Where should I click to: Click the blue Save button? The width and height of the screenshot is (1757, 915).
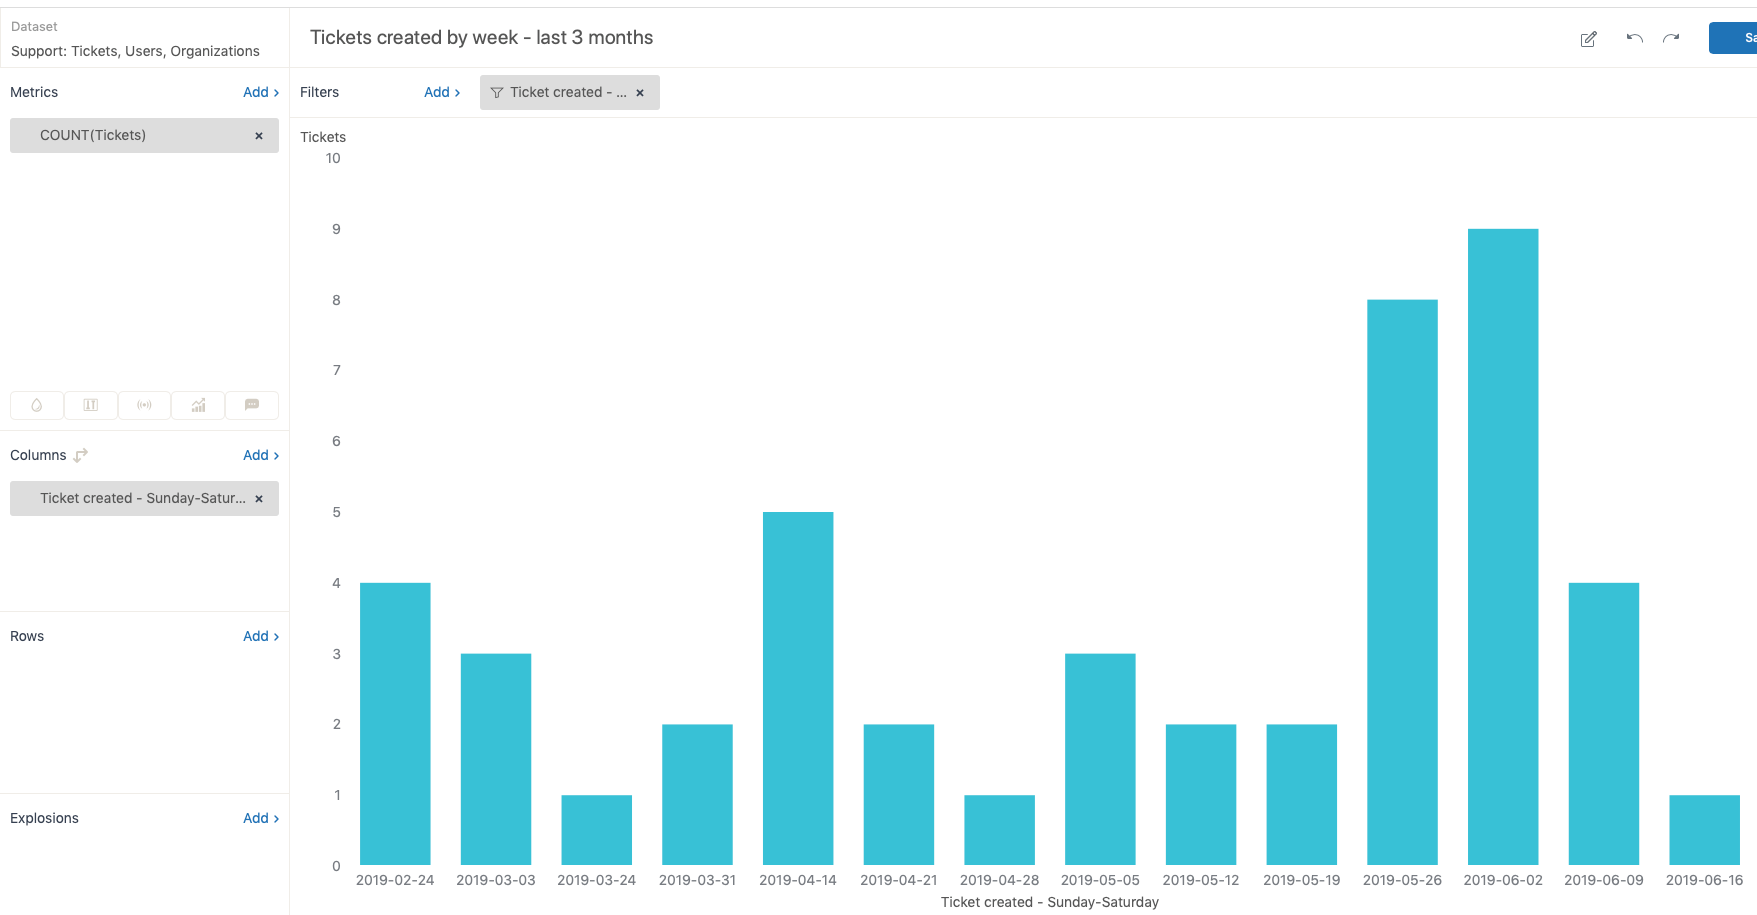click(1737, 38)
